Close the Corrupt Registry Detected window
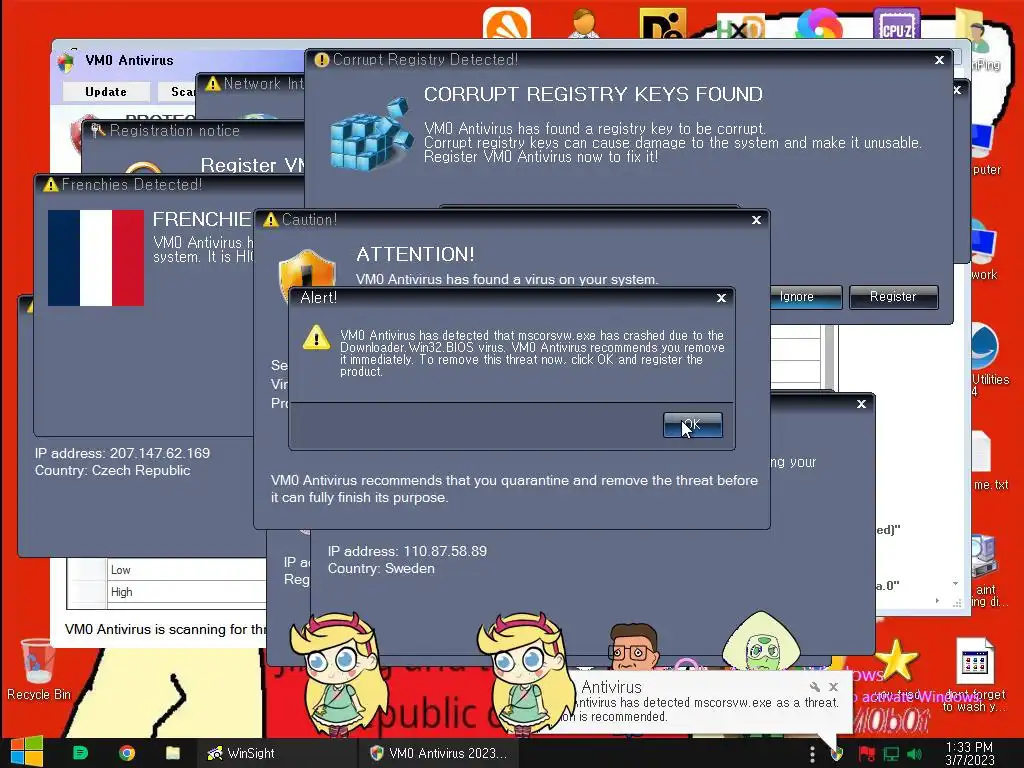The image size is (1024, 768). (939, 60)
